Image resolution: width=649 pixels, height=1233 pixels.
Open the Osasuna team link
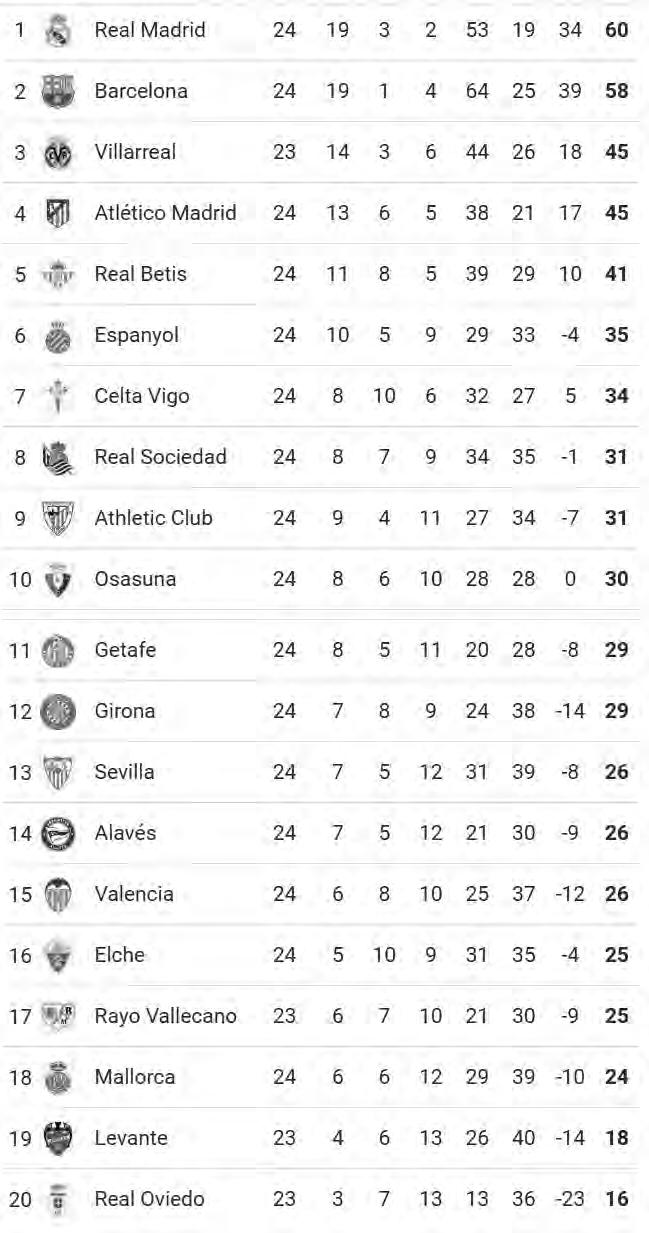[135, 579]
